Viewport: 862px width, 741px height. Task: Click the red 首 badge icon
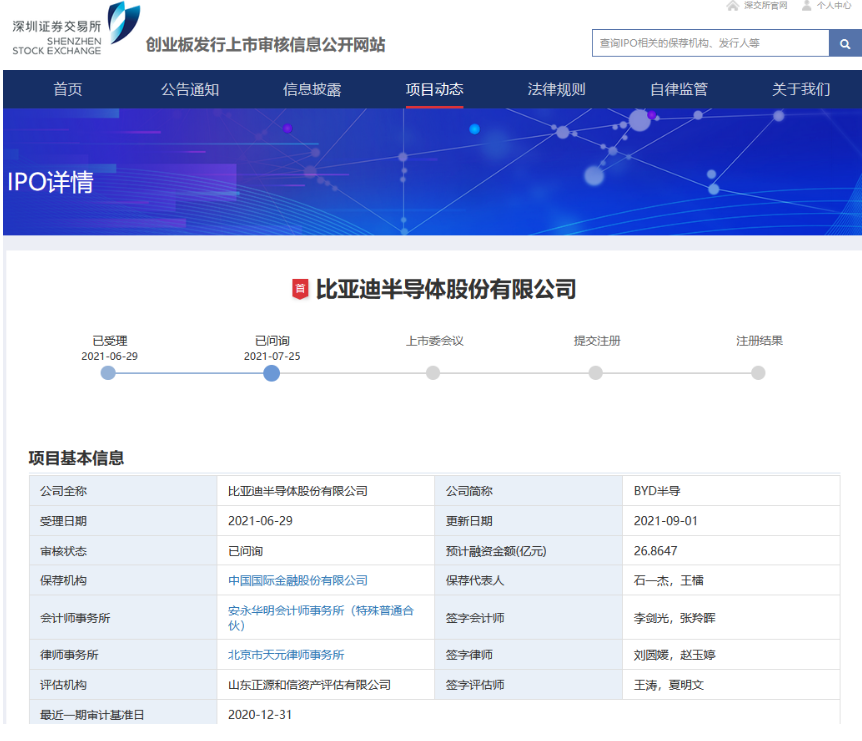[x=300, y=290]
